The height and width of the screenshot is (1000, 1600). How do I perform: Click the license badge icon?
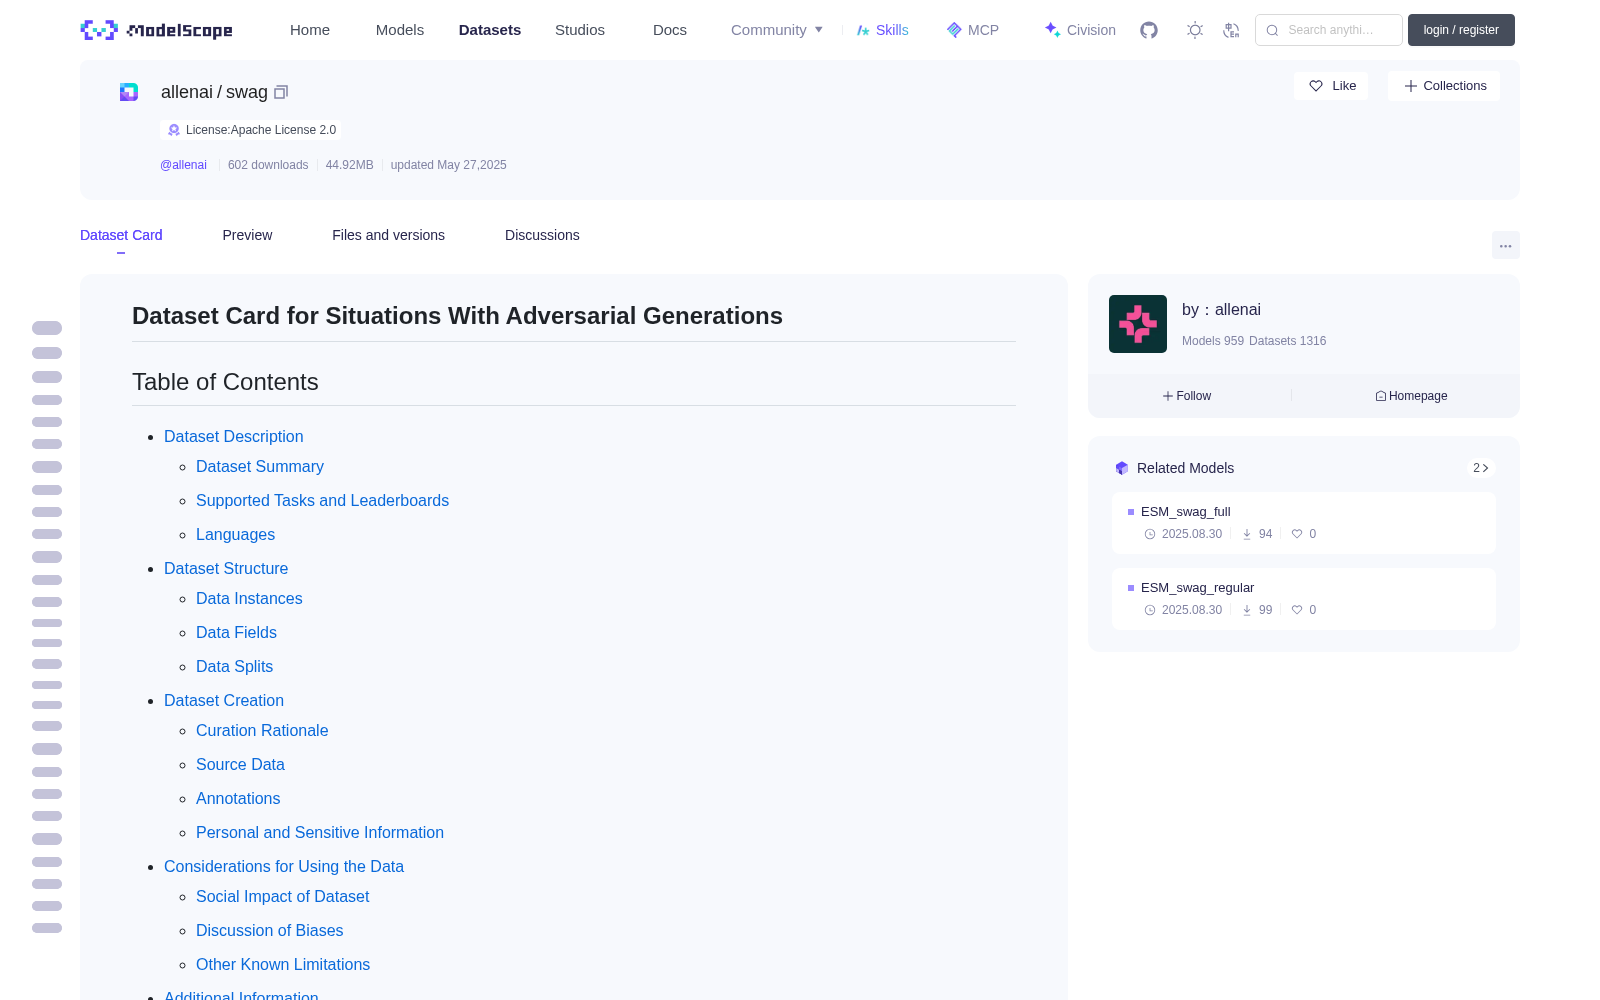(x=174, y=130)
